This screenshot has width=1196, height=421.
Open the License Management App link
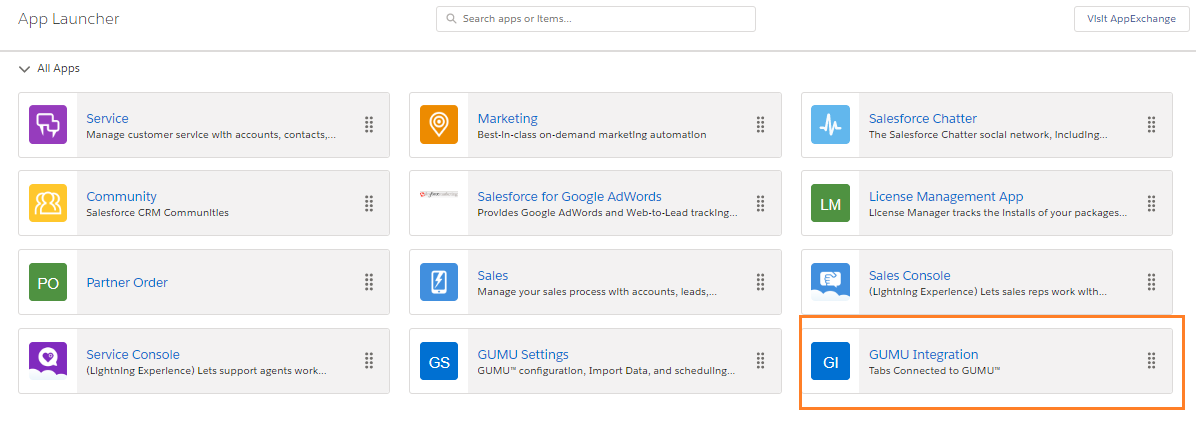946,197
